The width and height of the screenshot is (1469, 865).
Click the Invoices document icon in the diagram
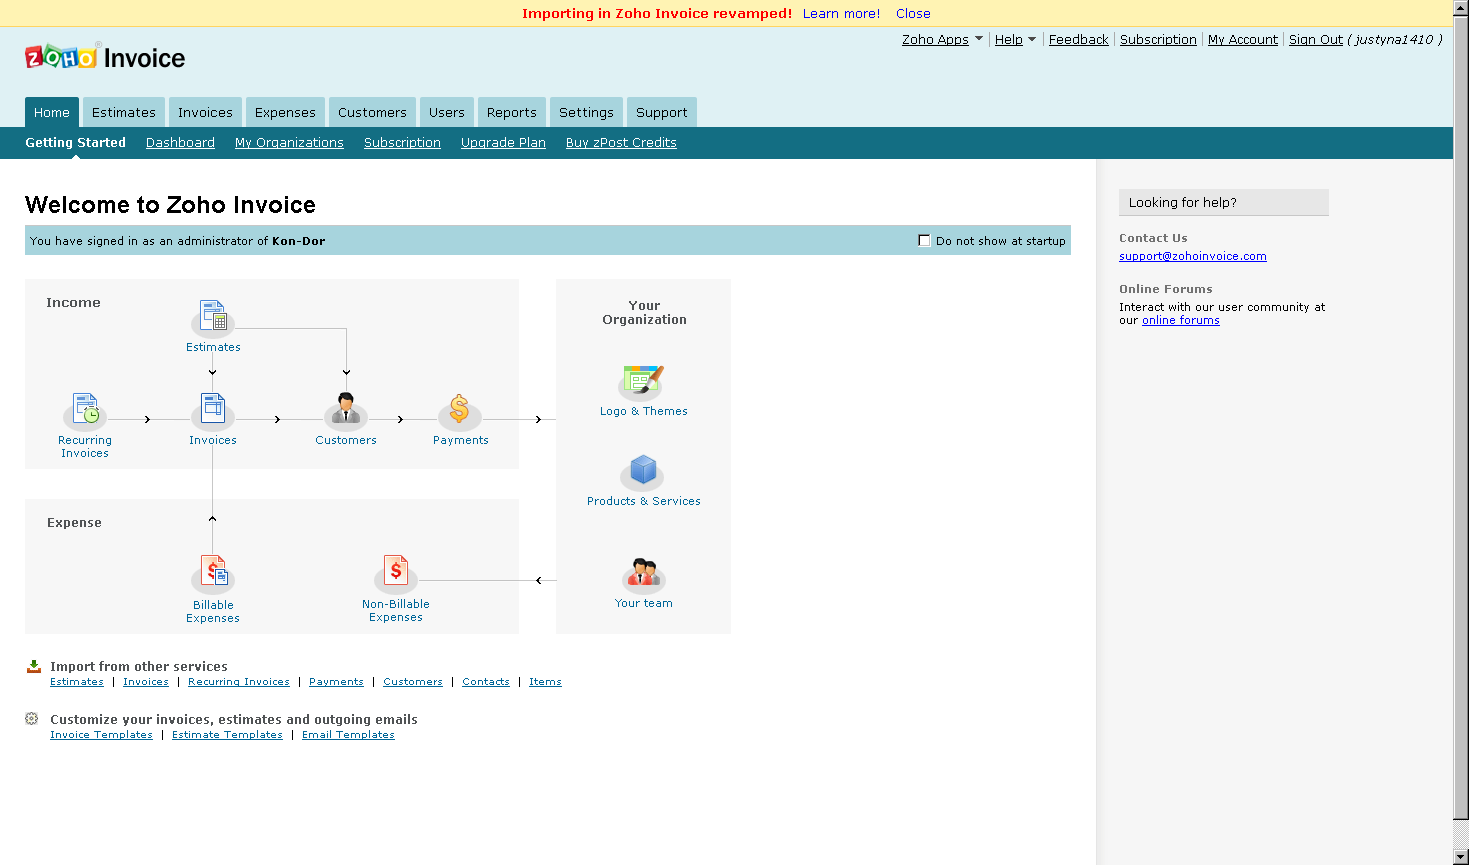coord(213,410)
